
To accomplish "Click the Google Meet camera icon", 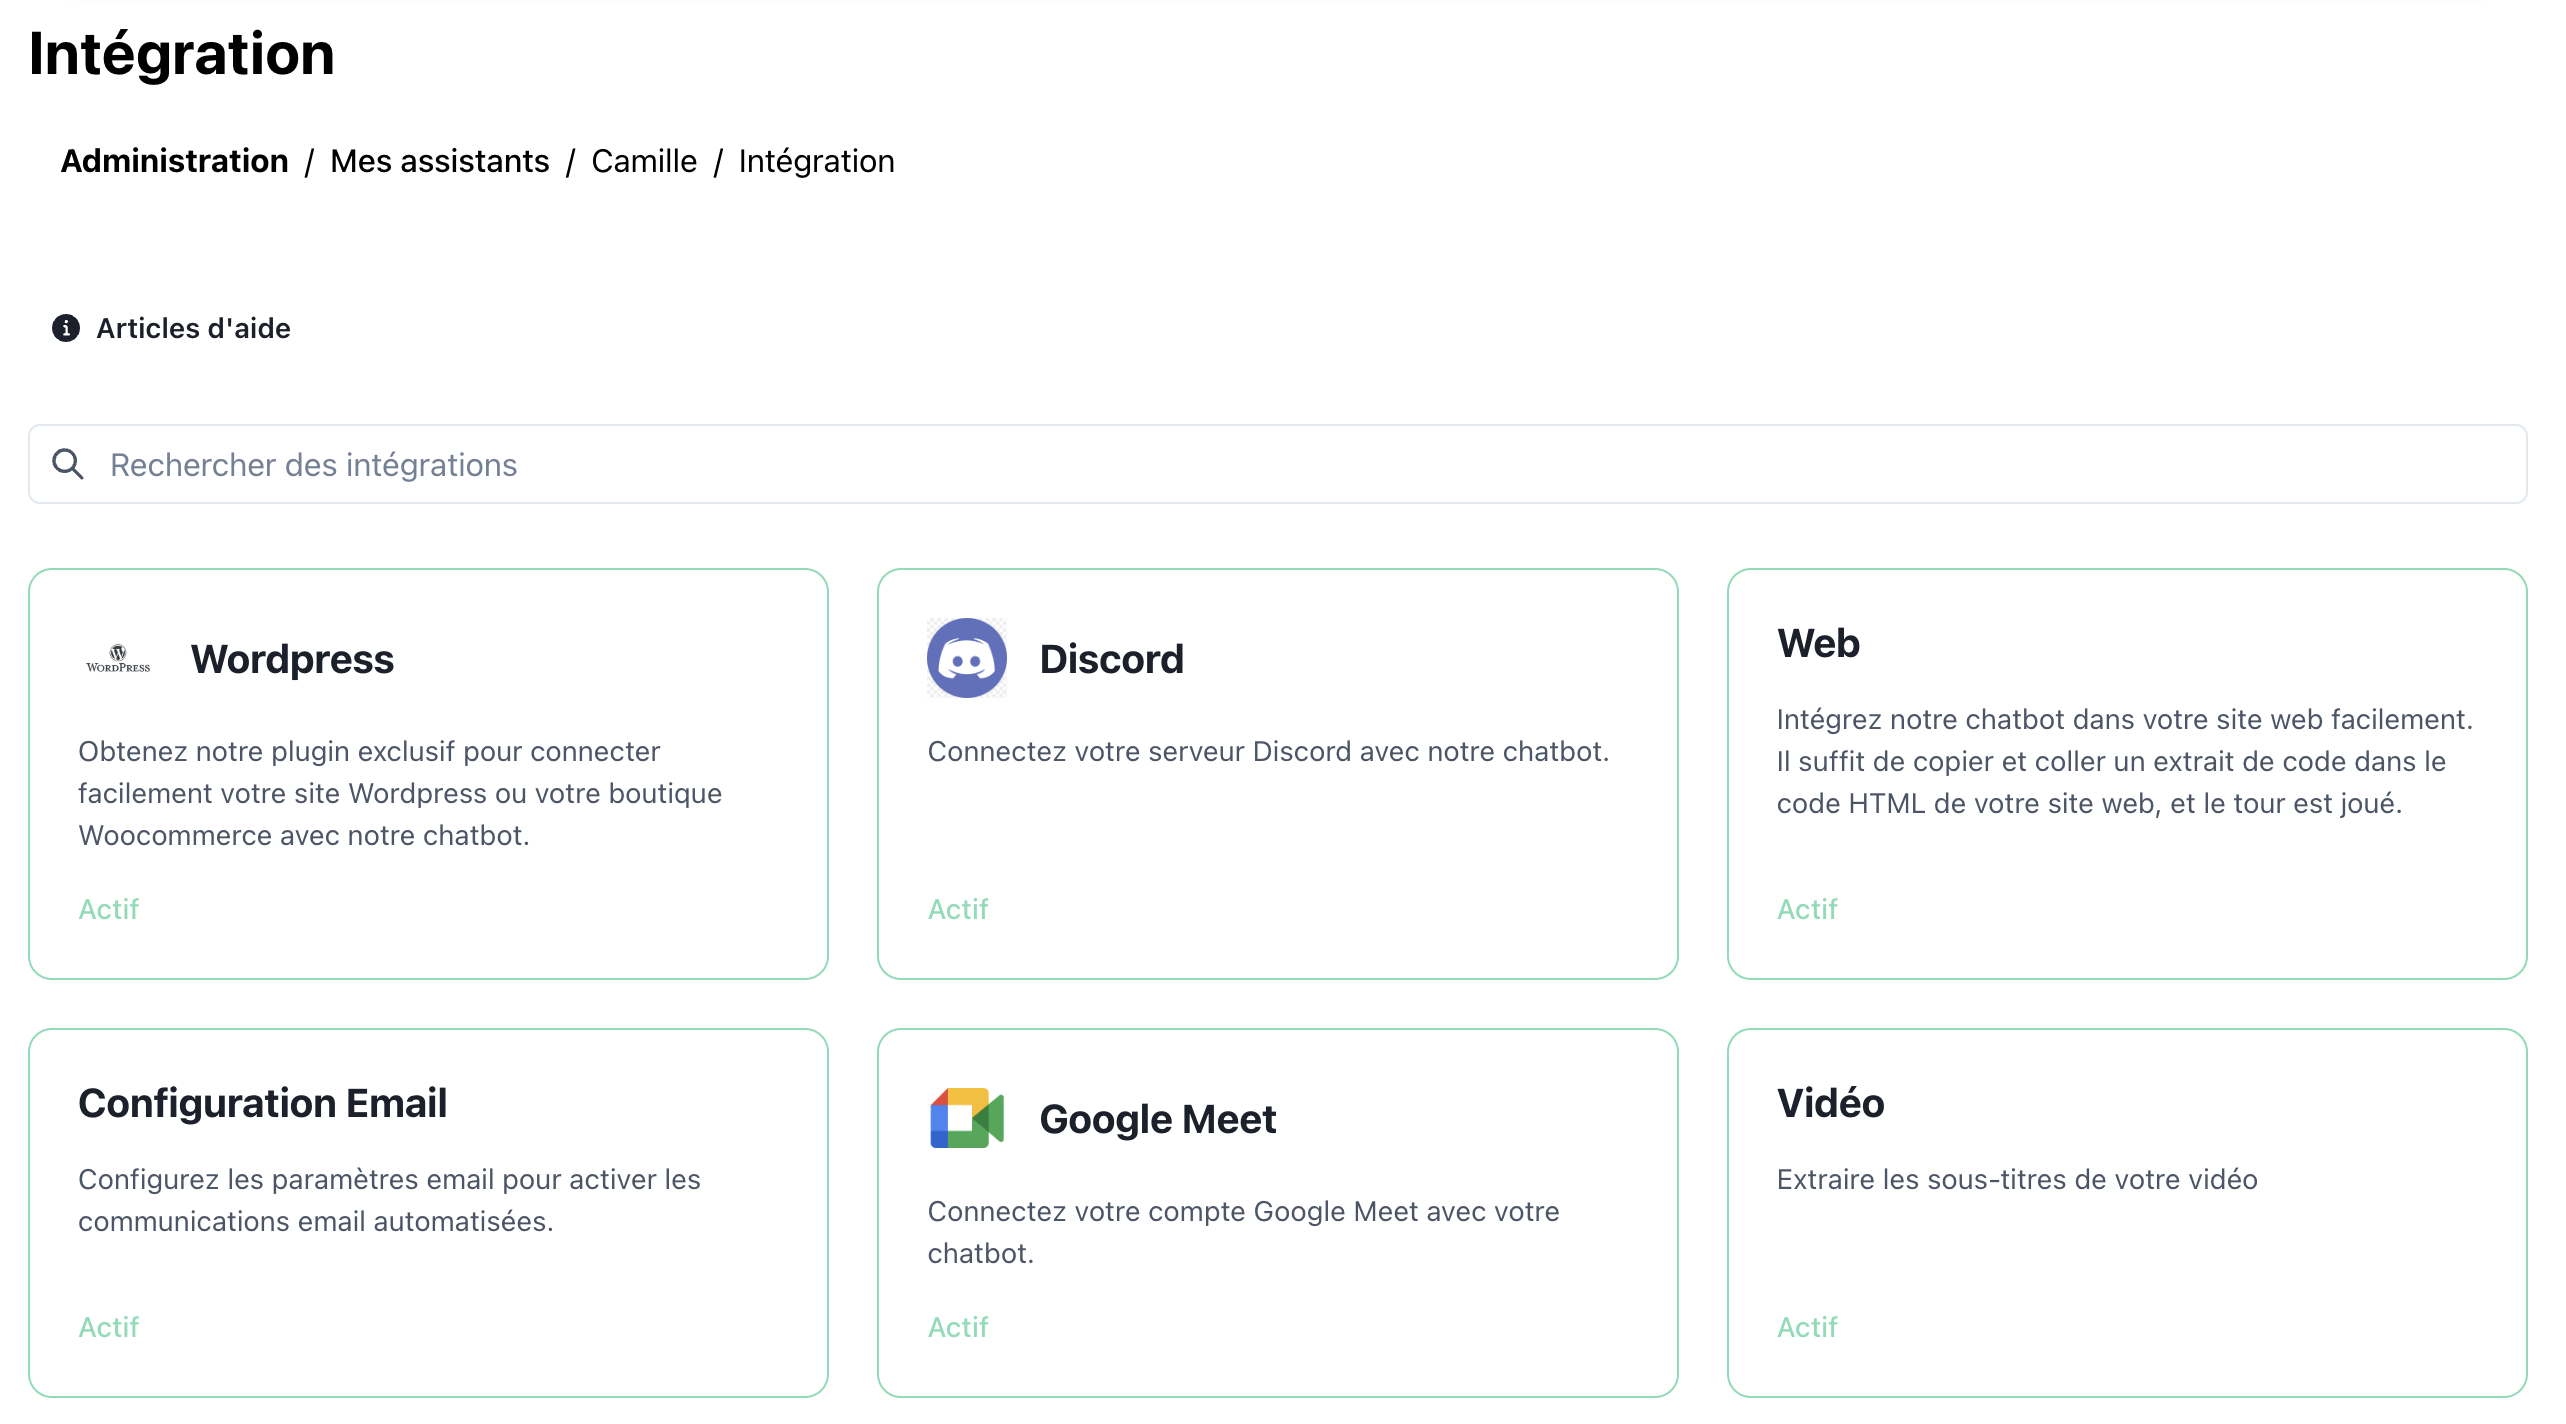I will click(966, 1118).
